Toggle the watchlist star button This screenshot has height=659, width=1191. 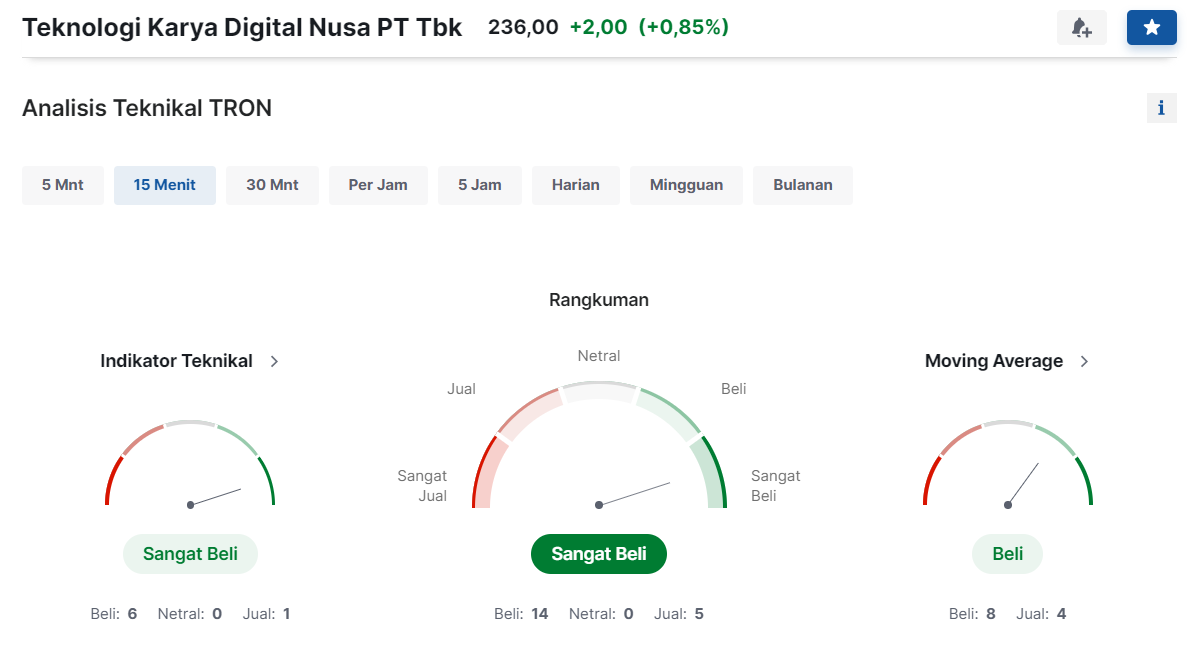pos(1151,28)
